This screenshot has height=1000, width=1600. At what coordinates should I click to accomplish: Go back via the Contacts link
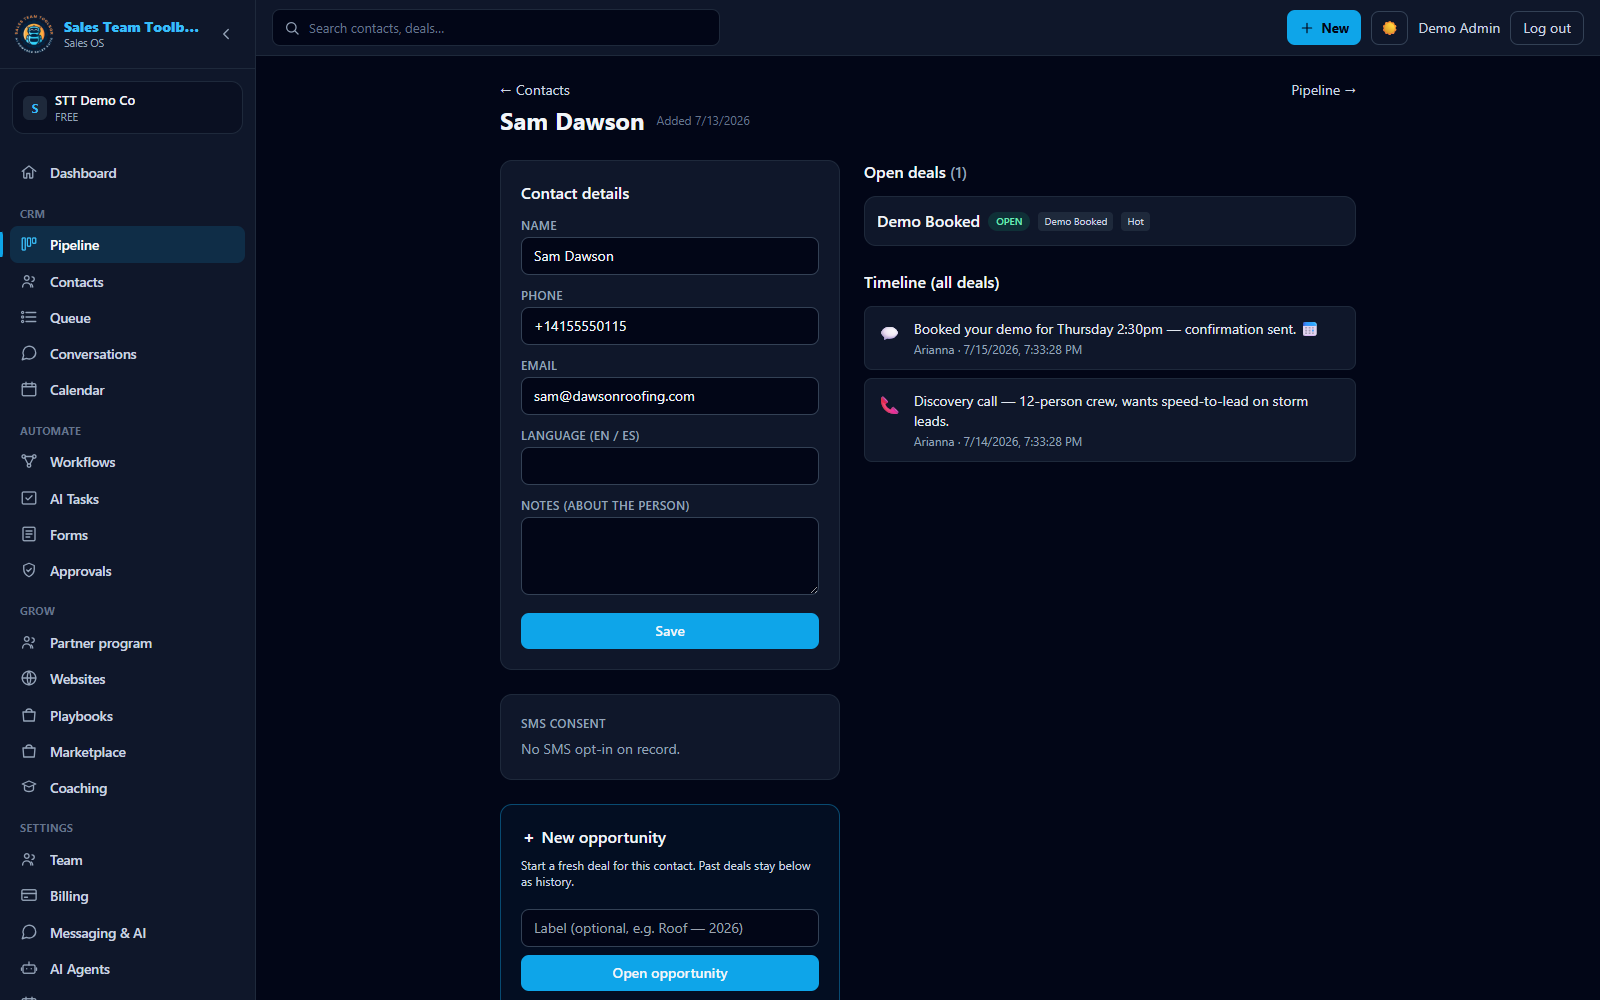tap(535, 90)
